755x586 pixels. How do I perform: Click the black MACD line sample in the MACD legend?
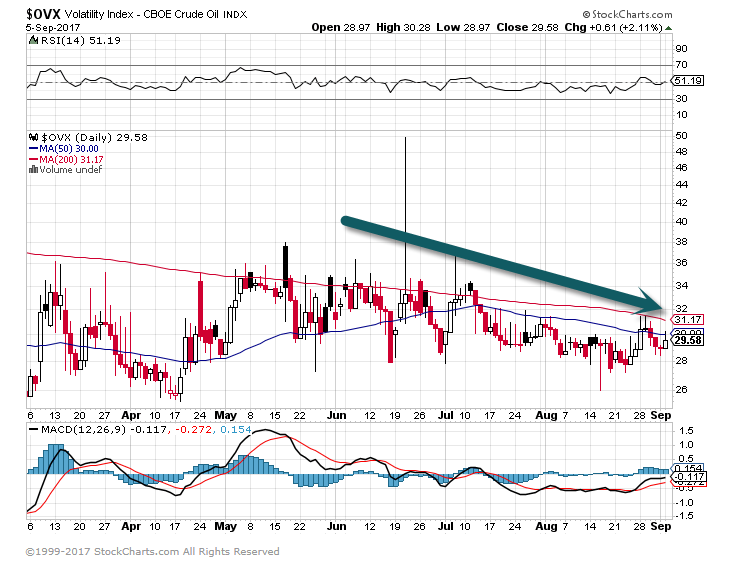click(x=34, y=429)
